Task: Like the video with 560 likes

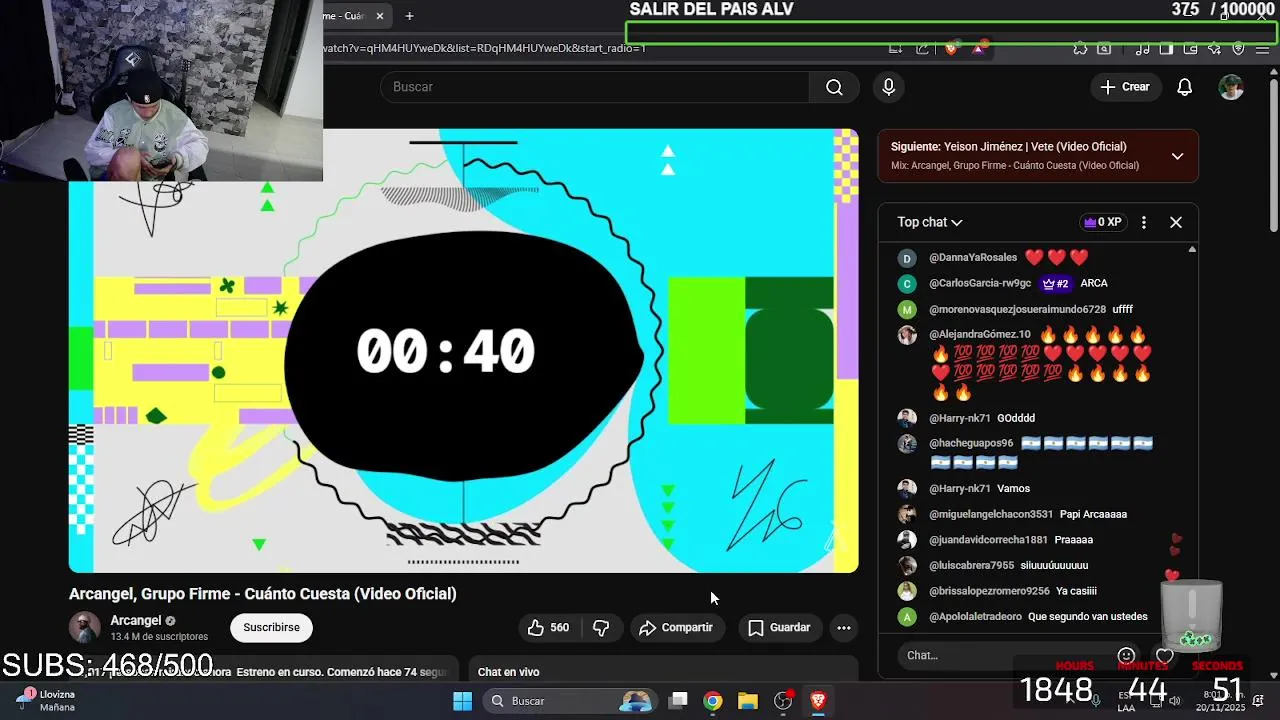Action: point(548,627)
